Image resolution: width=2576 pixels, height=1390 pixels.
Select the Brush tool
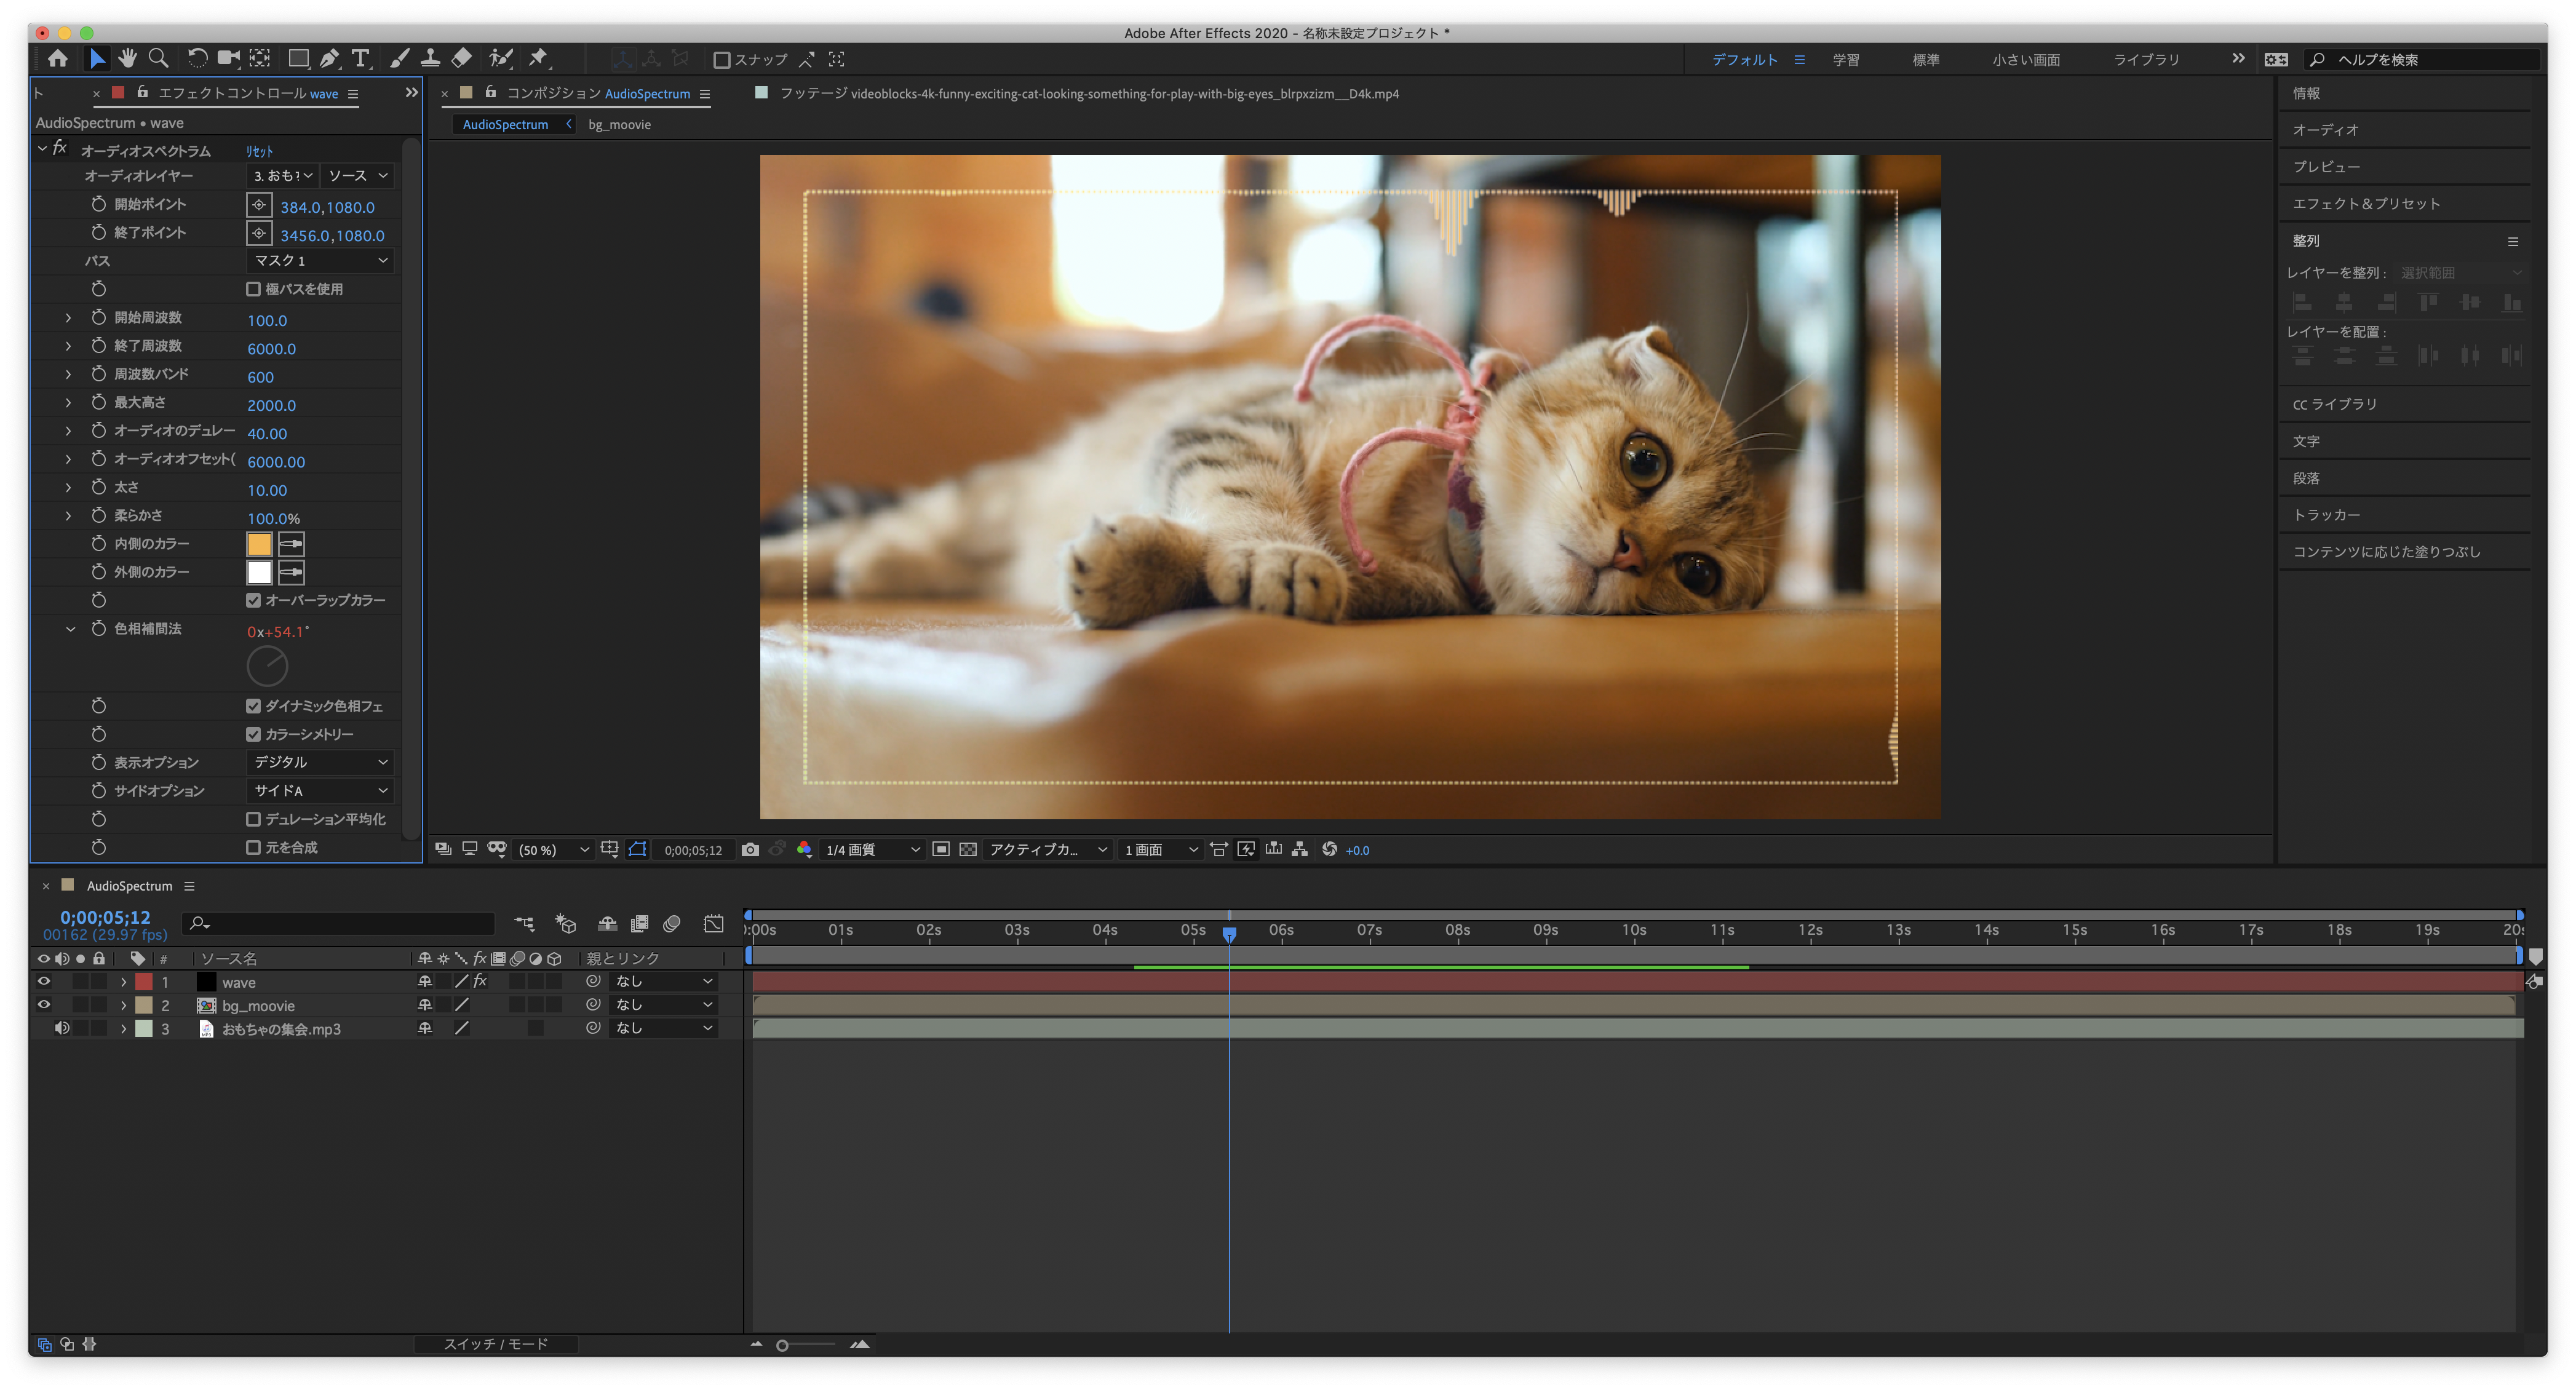(x=399, y=59)
